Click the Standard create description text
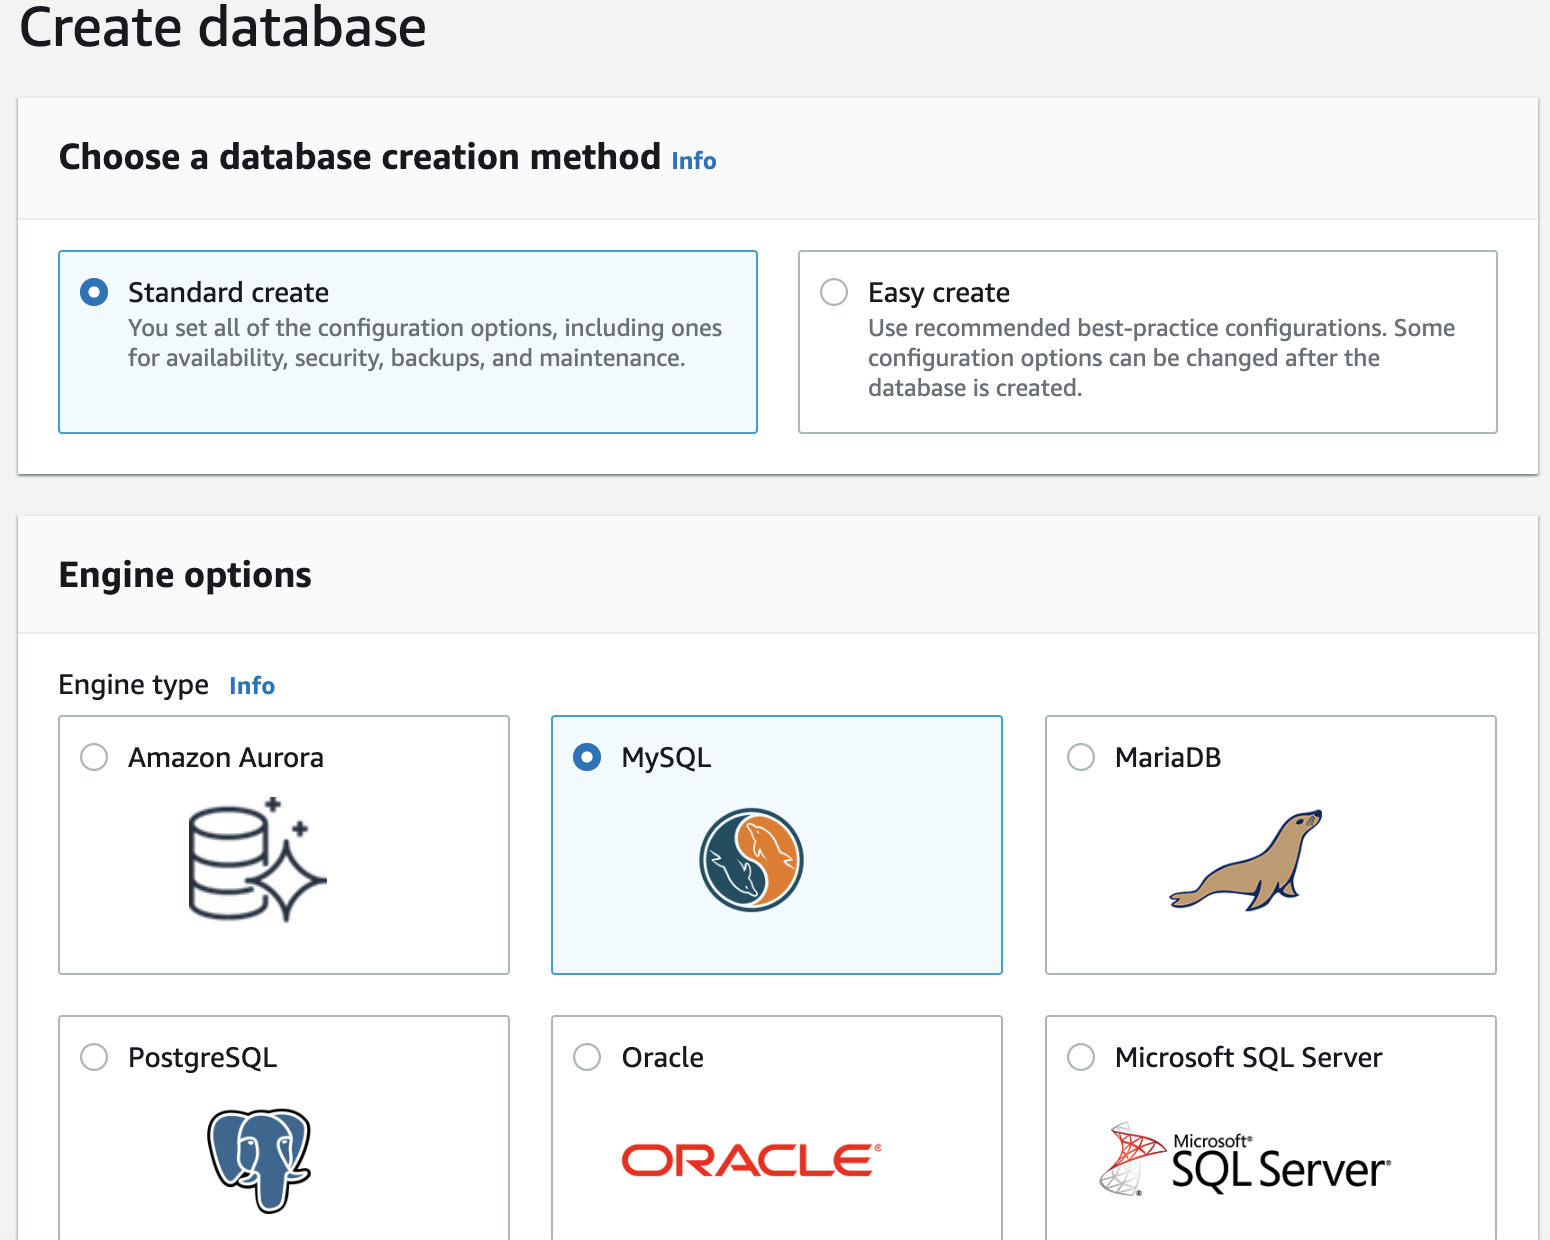The width and height of the screenshot is (1550, 1240). [x=425, y=343]
